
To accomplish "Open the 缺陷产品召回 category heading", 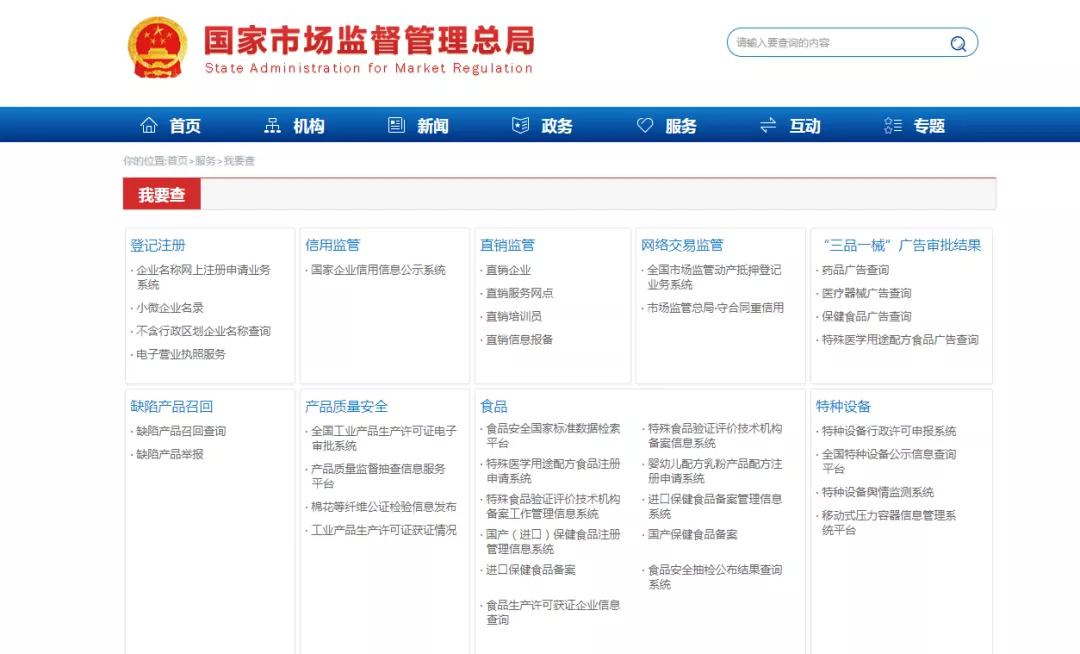I will tap(172, 406).
